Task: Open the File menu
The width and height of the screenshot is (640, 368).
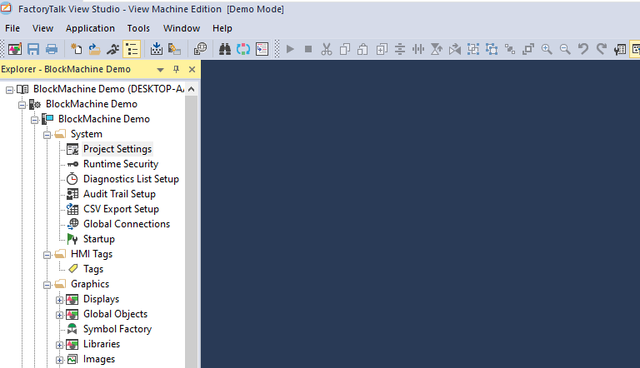Action: coord(12,28)
